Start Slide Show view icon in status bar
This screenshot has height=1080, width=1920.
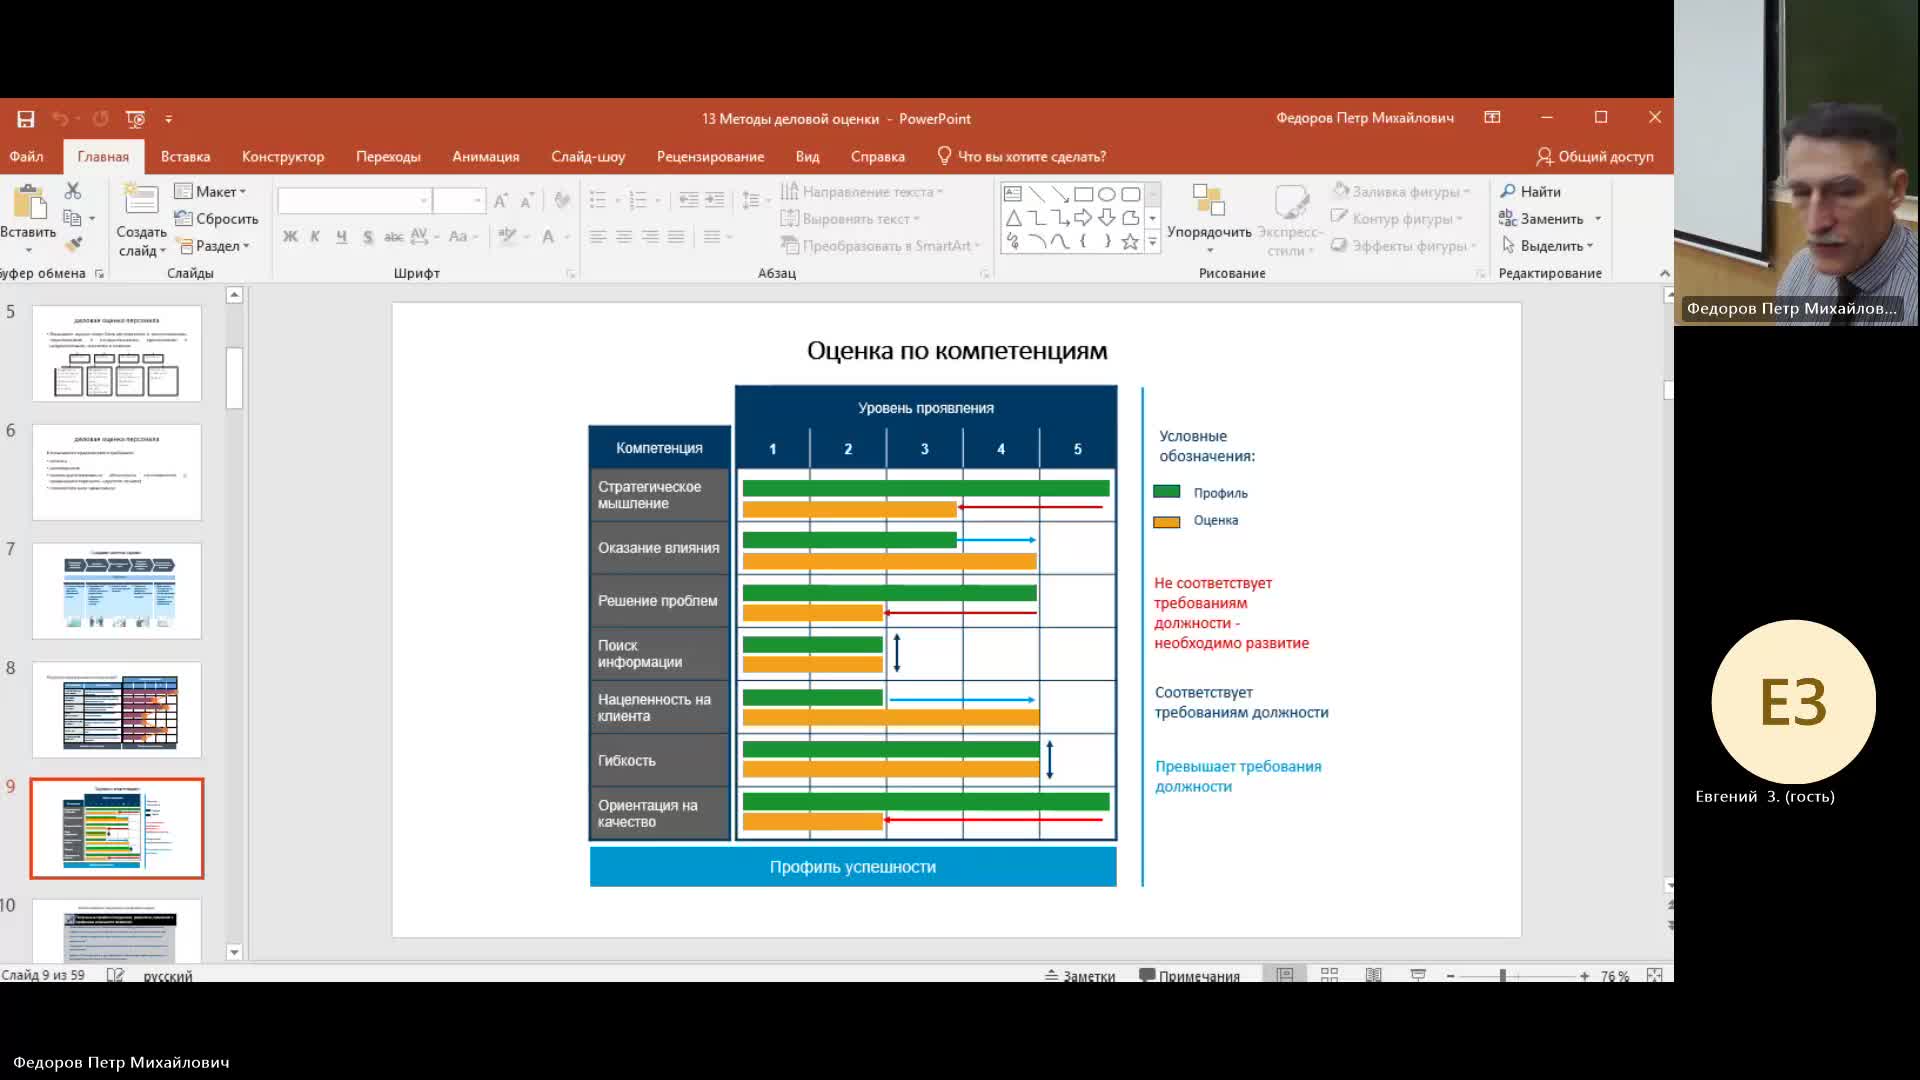tap(1418, 974)
